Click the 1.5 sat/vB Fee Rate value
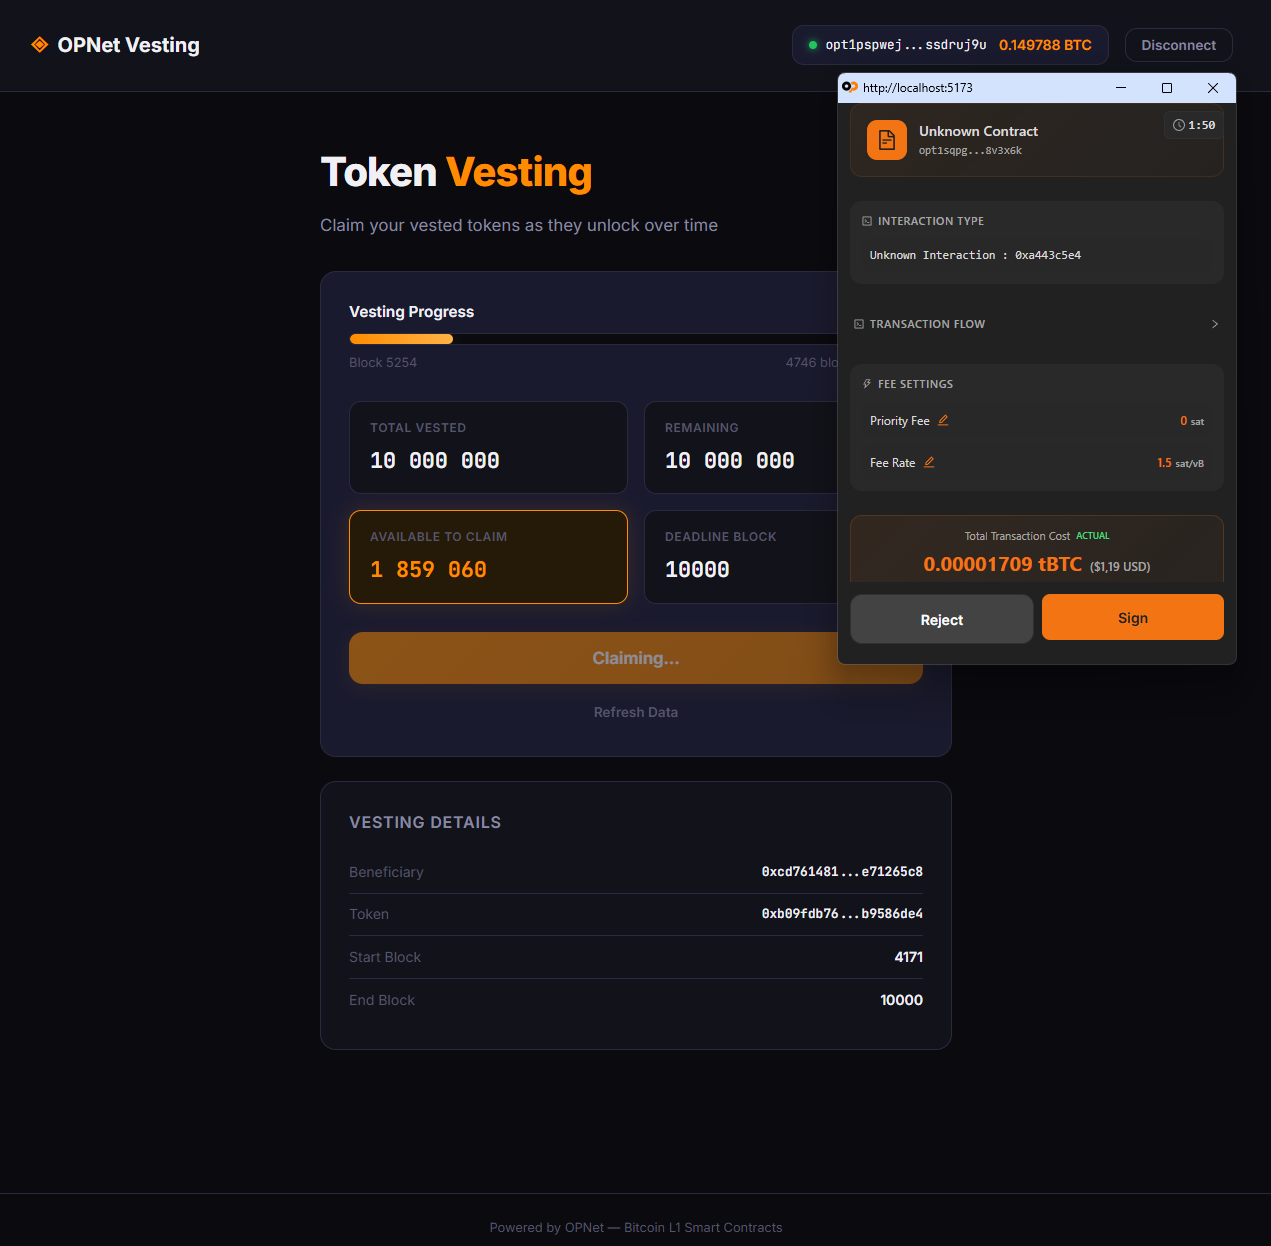 [1180, 463]
